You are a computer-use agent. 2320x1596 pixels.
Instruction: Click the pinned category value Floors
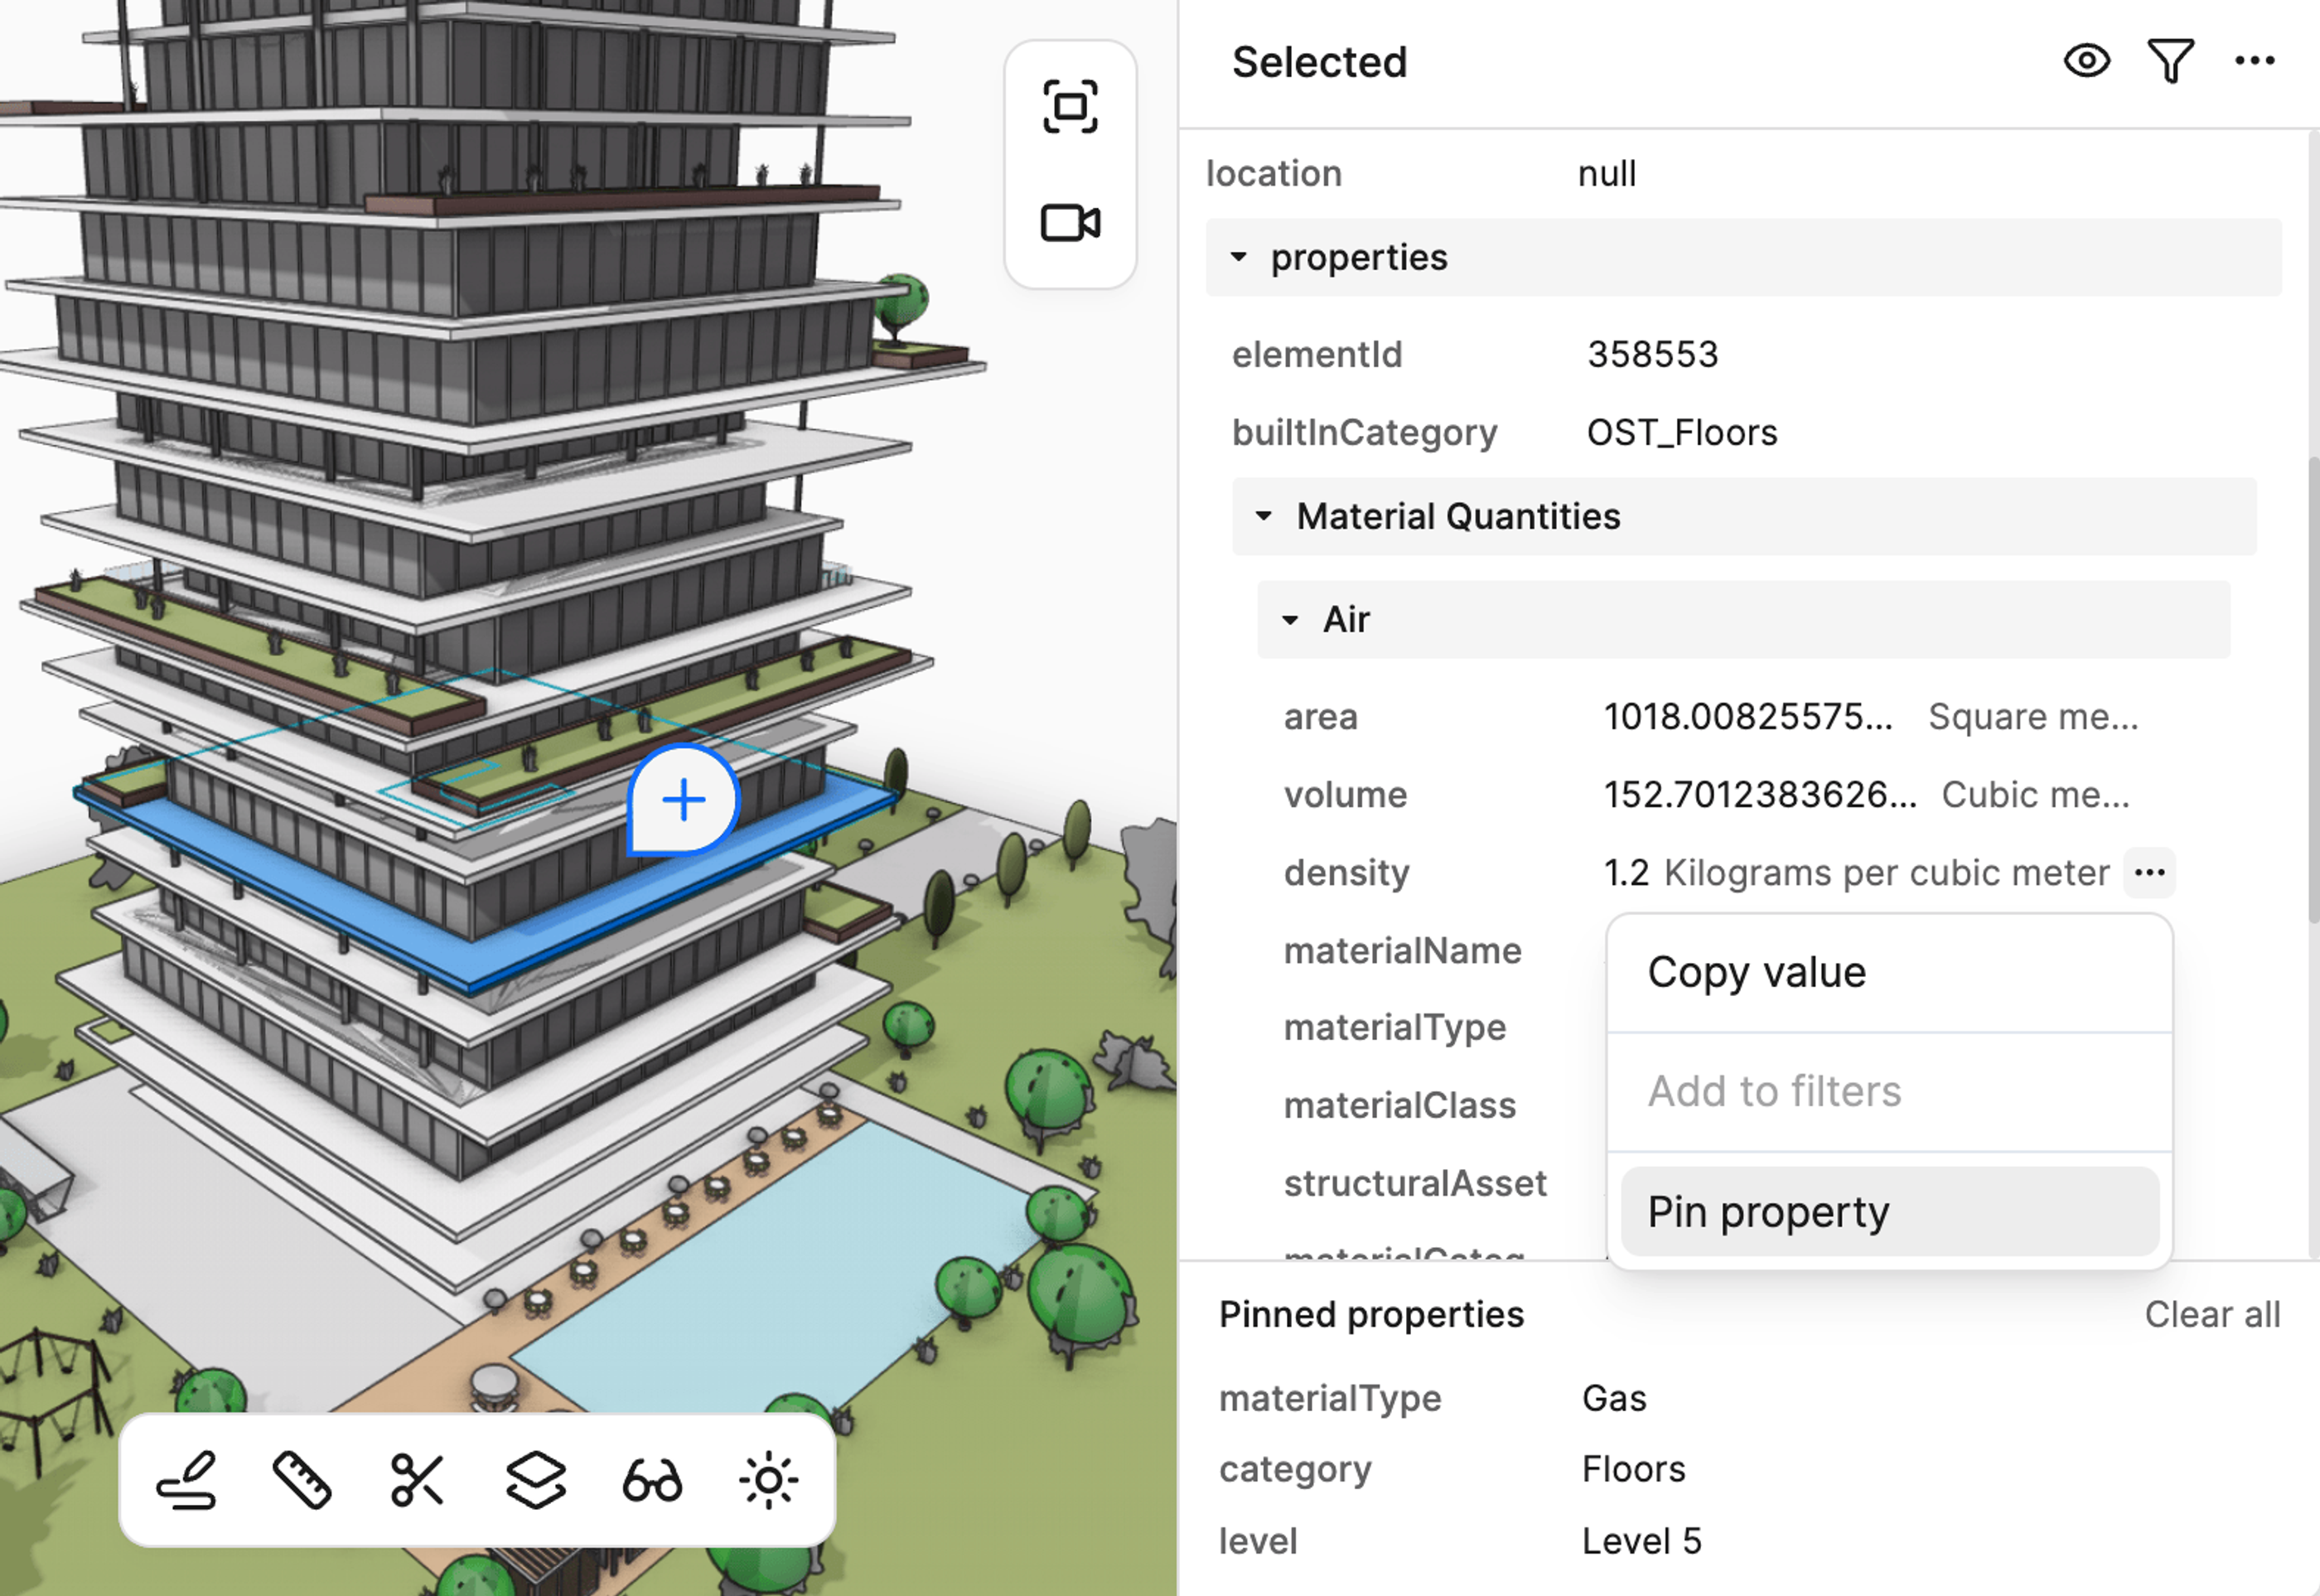pyautogui.click(x=1633, y=1469)
